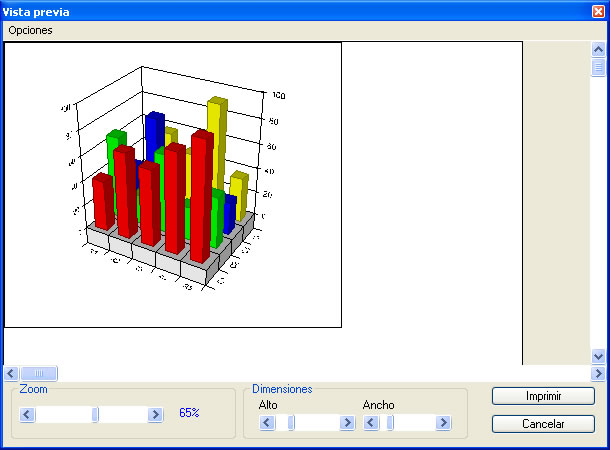Click the vertical scrollbar thumb
Image resolution: width=610 pixels, height=450 pixels.
click(x=598, y=68)
